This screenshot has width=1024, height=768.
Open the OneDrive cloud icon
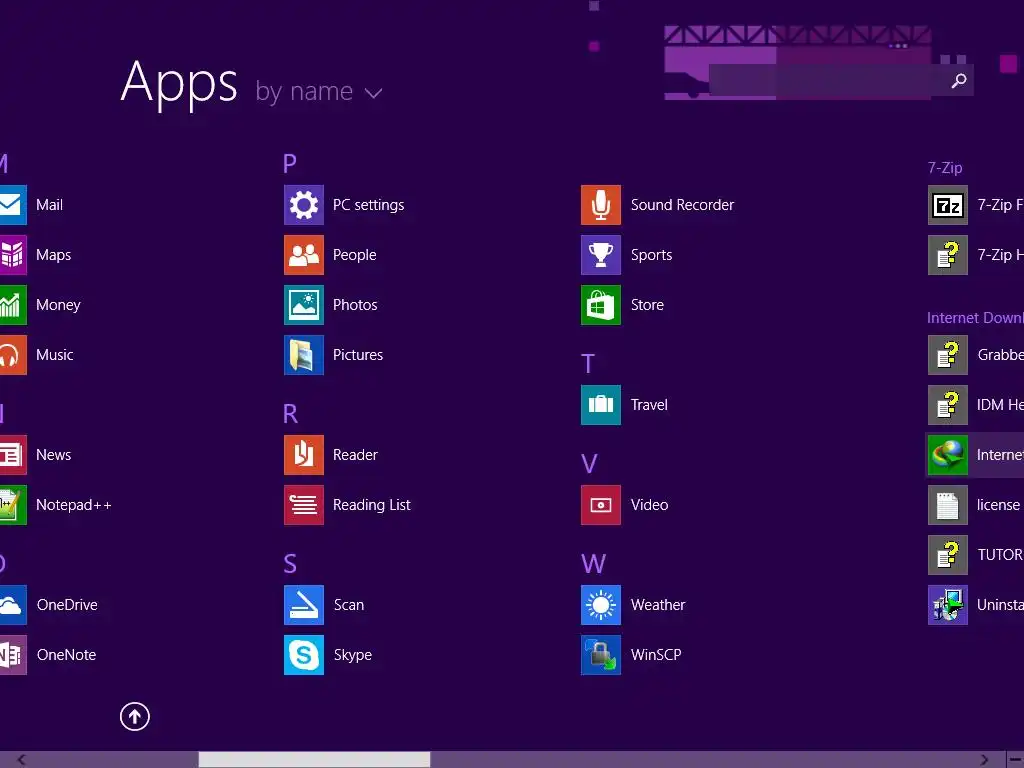click(13, 605)
